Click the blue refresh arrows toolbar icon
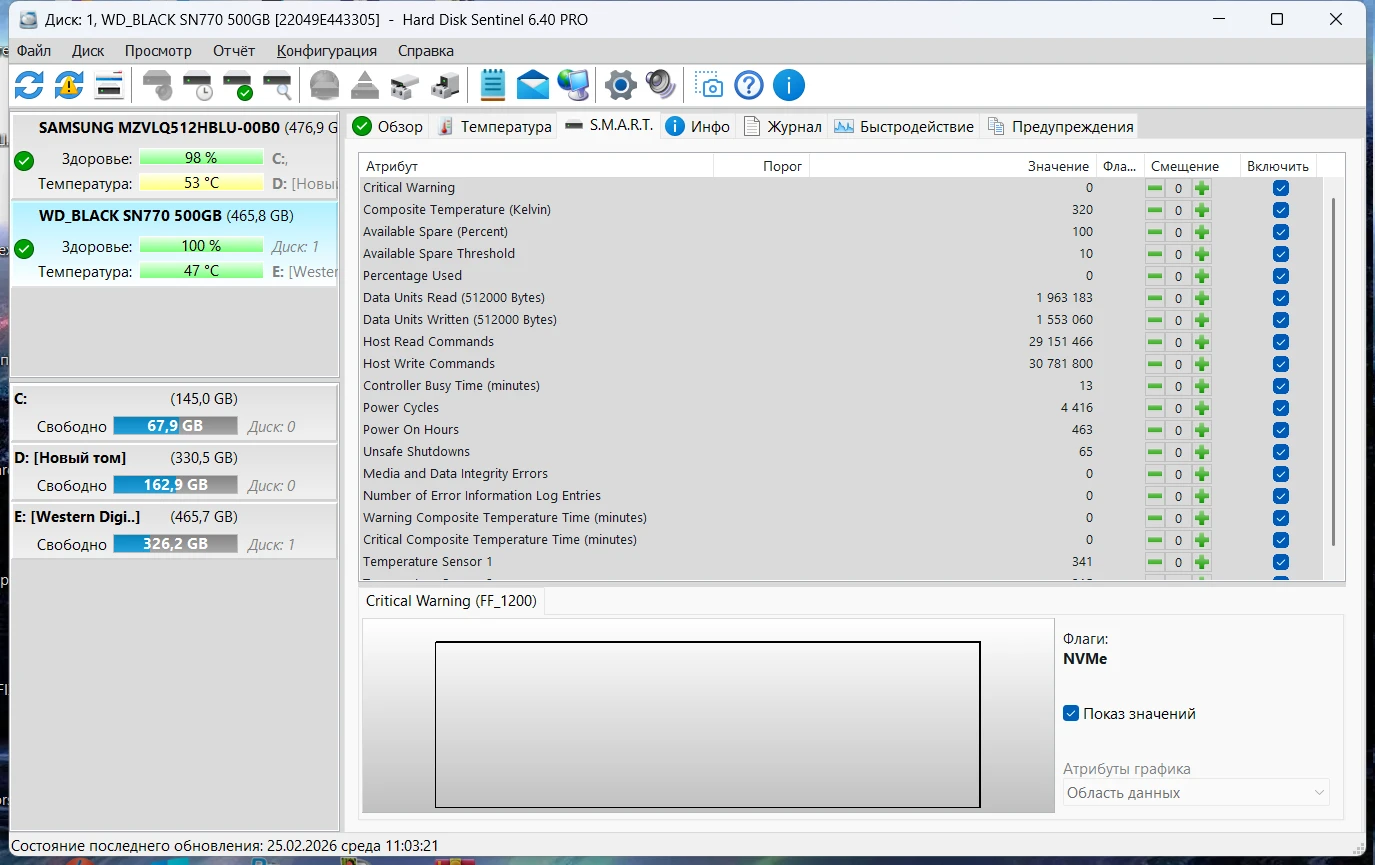1375x865 pixels. click(x=29, y=85)
